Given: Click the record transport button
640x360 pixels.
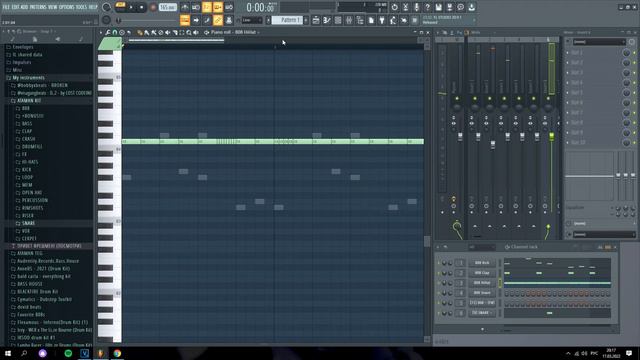Looking at the screenshot, I should tap(153, 7).
